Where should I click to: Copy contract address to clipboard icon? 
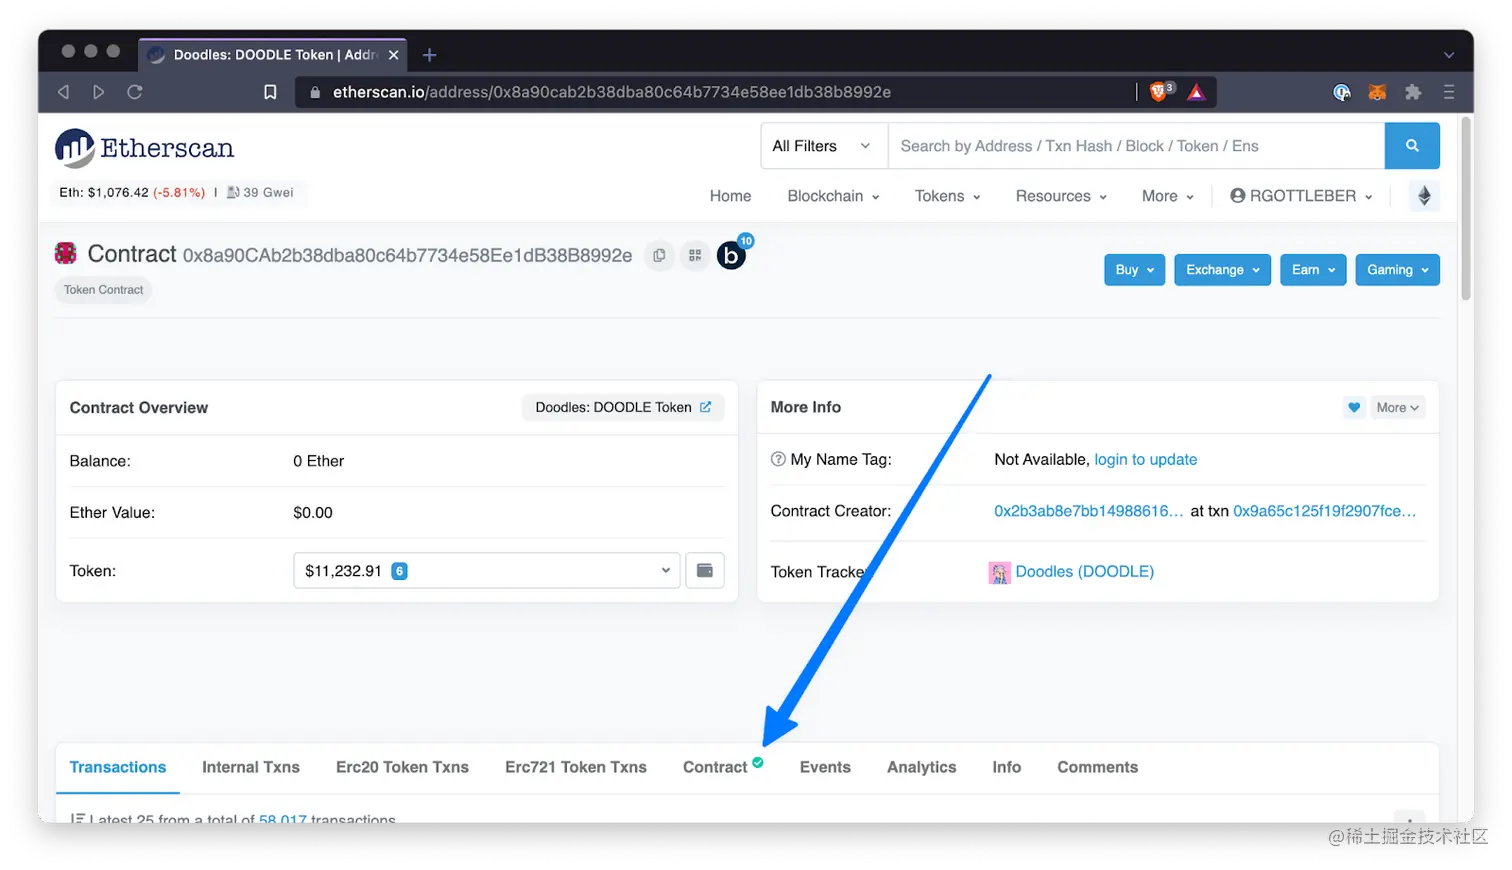tap(659, 256)
